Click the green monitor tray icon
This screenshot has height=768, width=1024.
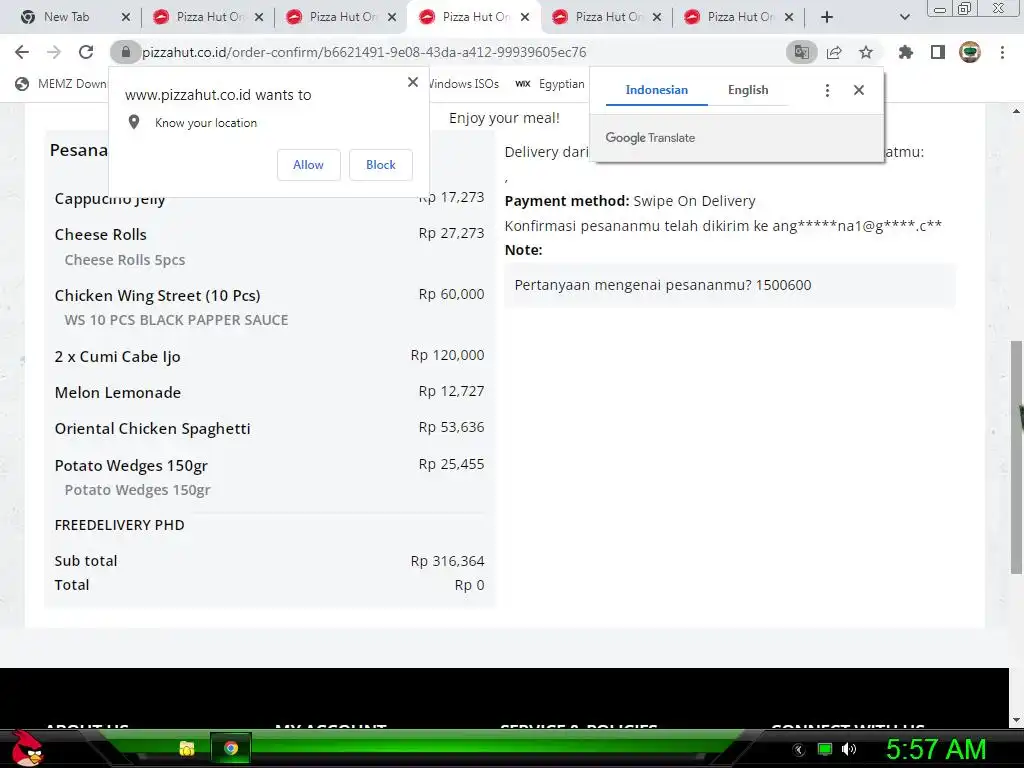[825, 749]
